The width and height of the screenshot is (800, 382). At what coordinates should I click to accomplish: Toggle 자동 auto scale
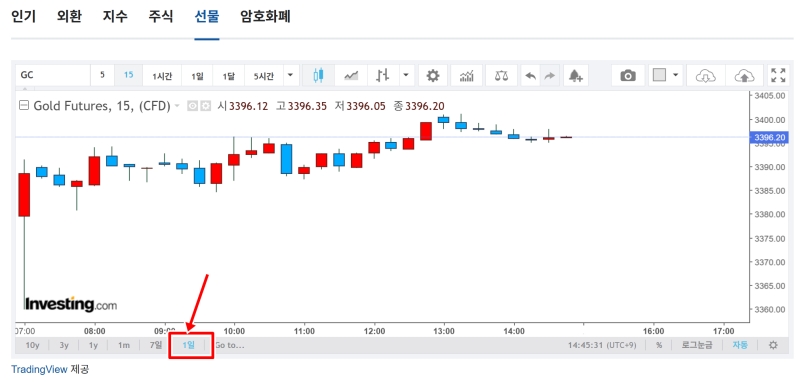pyautogui.click(x=740, y=345)
